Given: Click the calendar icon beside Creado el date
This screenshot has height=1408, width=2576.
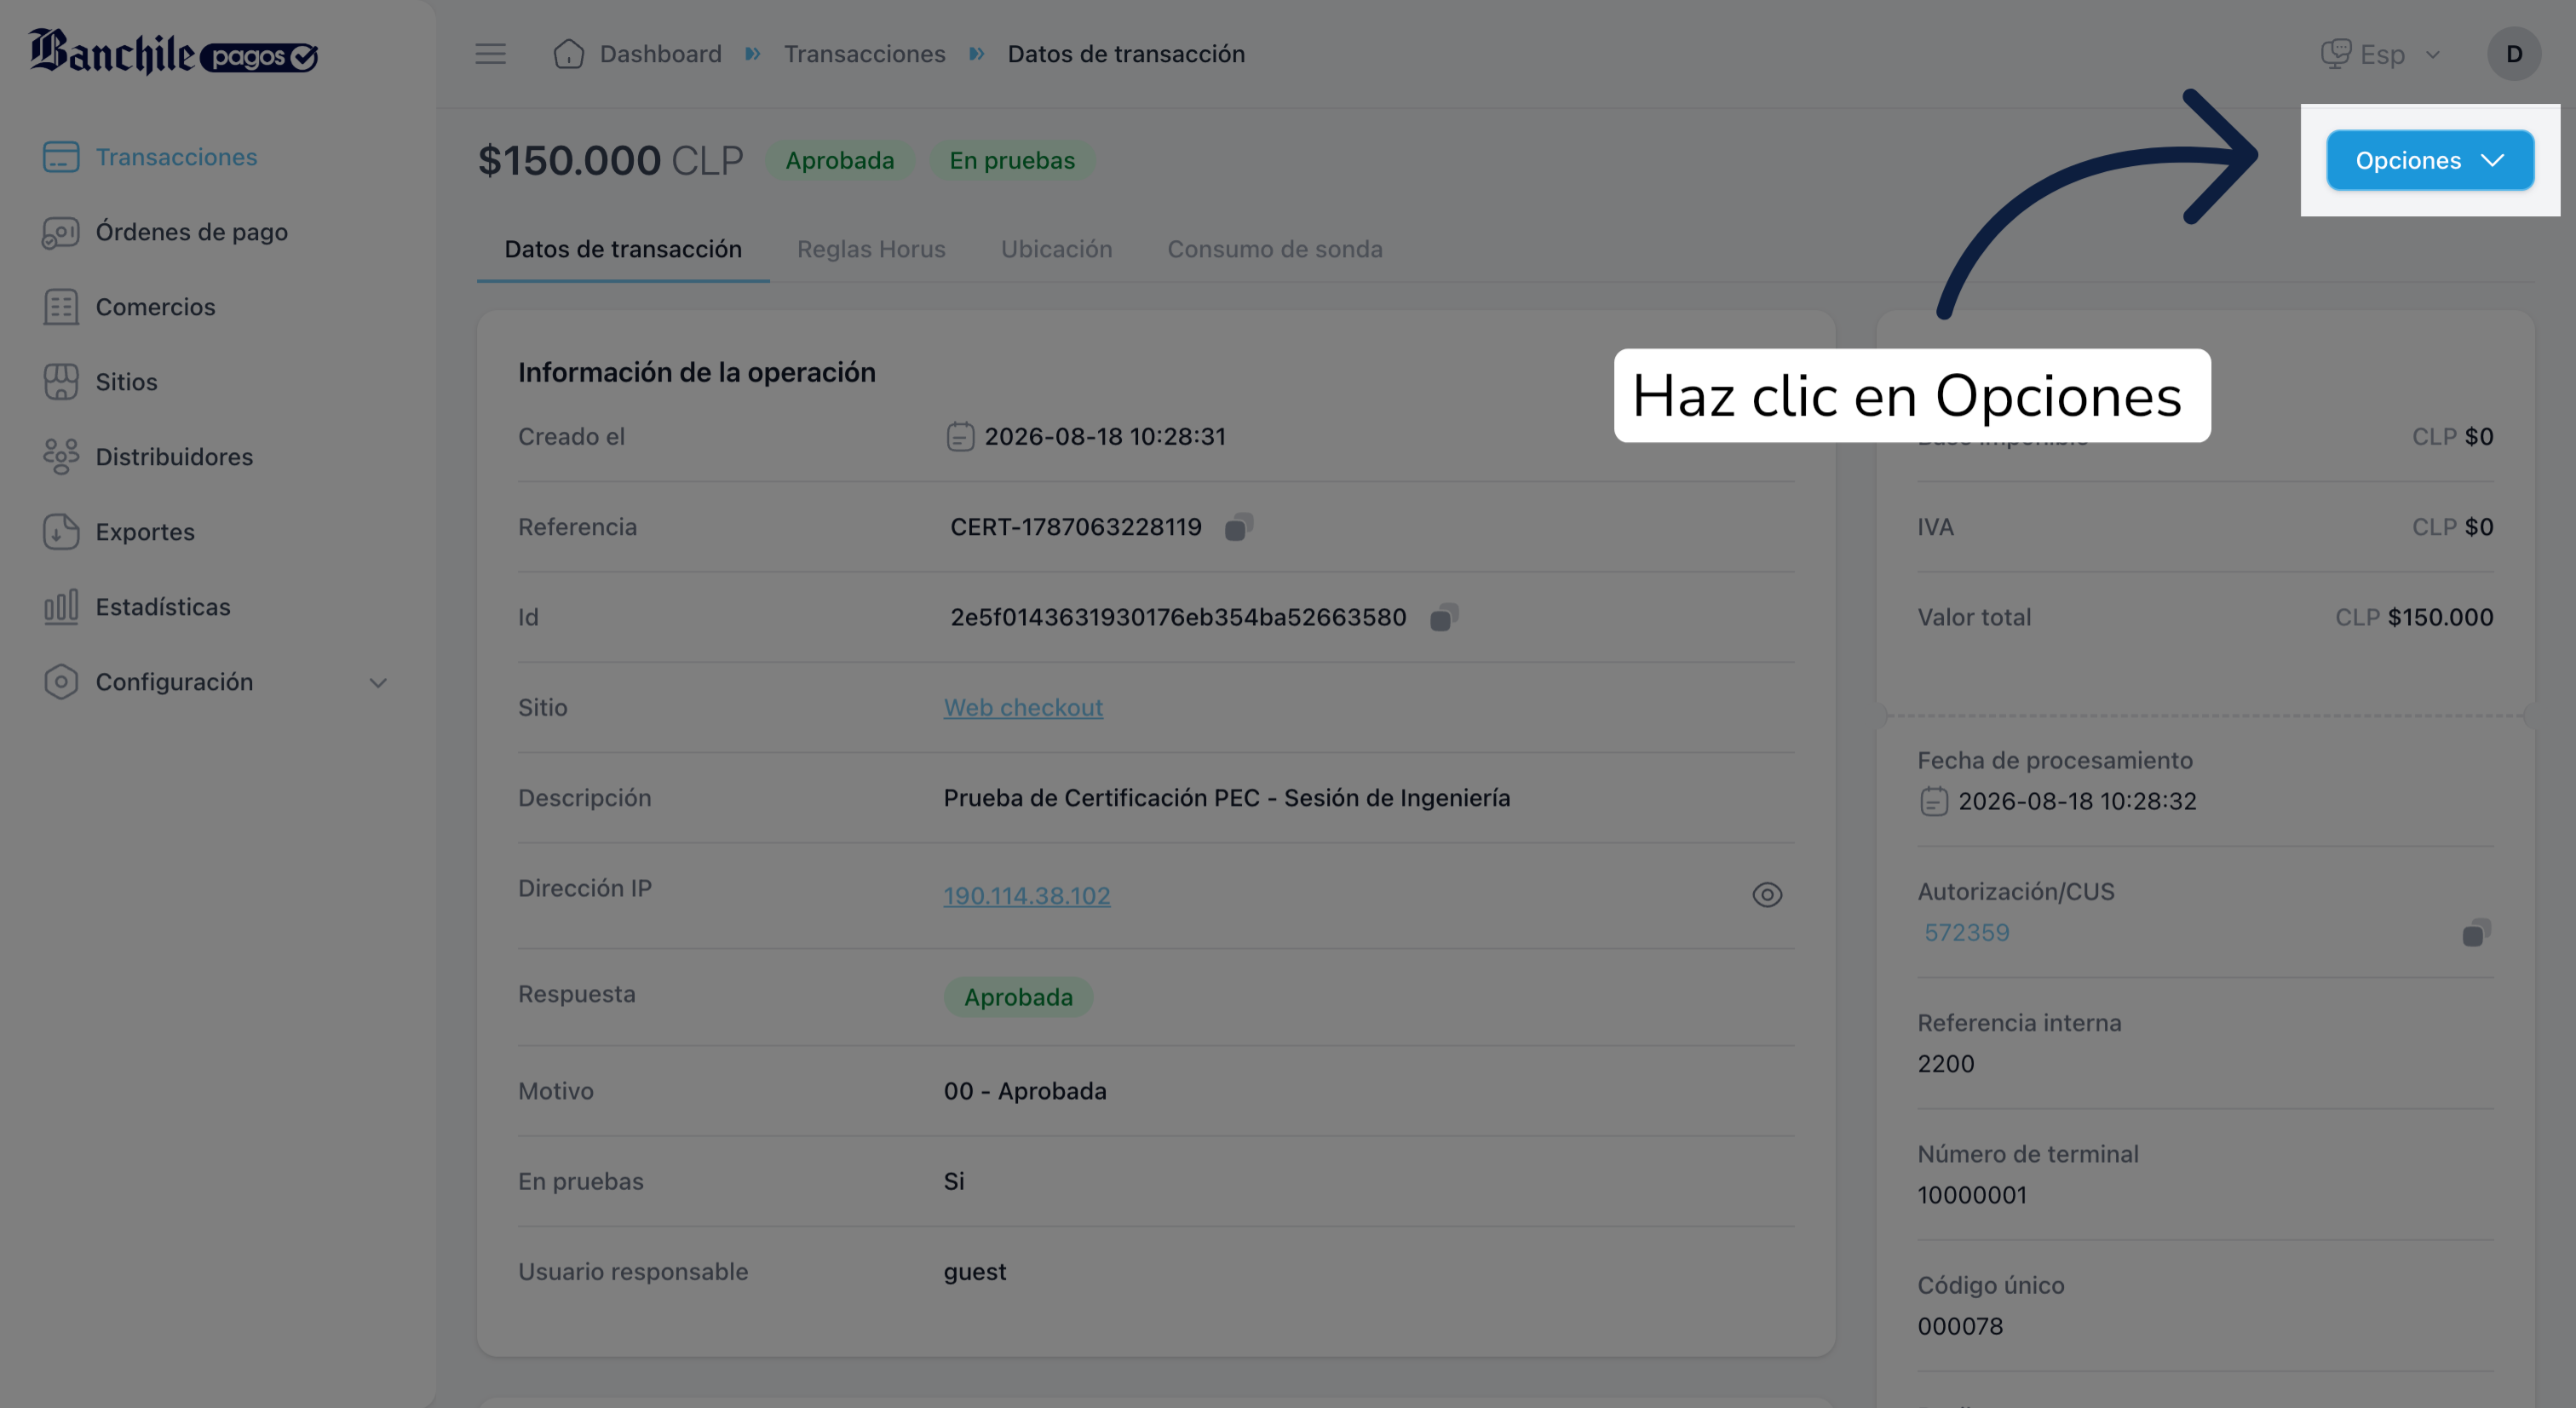Looking at the screenshot, I should tap(960, 437).
